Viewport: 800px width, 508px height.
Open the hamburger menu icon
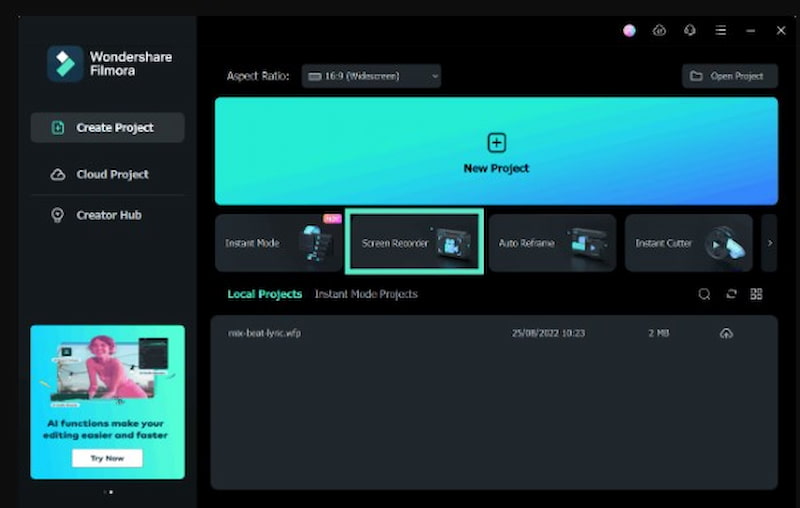[720, 30]
